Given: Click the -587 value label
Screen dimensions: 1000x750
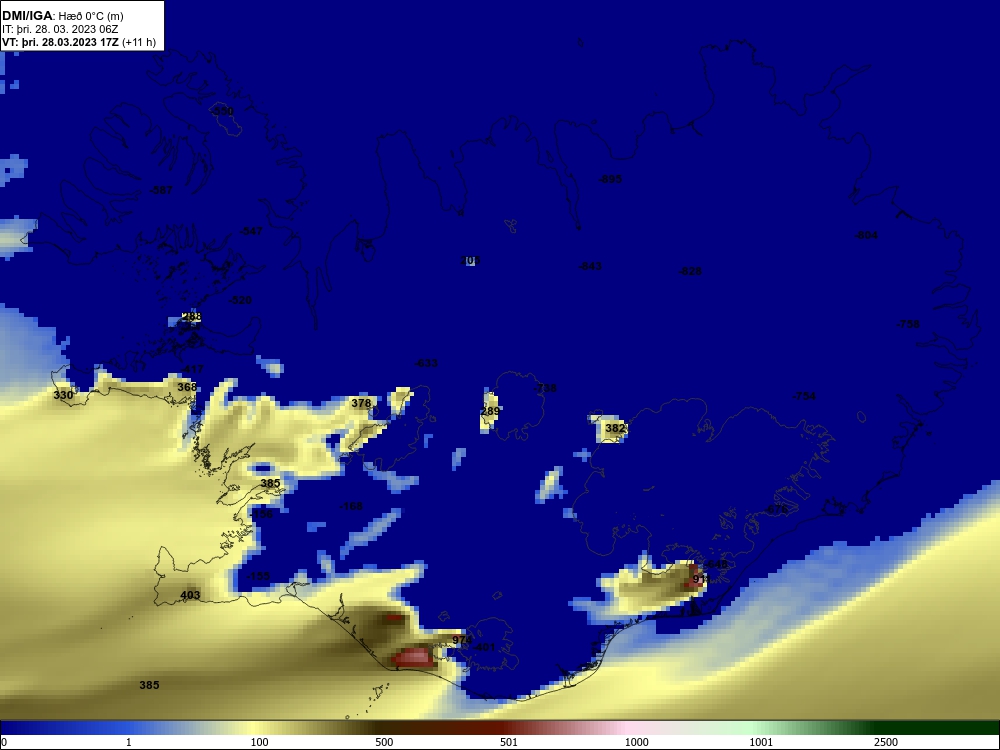Looking at the screenshot, I should (161, 190).
